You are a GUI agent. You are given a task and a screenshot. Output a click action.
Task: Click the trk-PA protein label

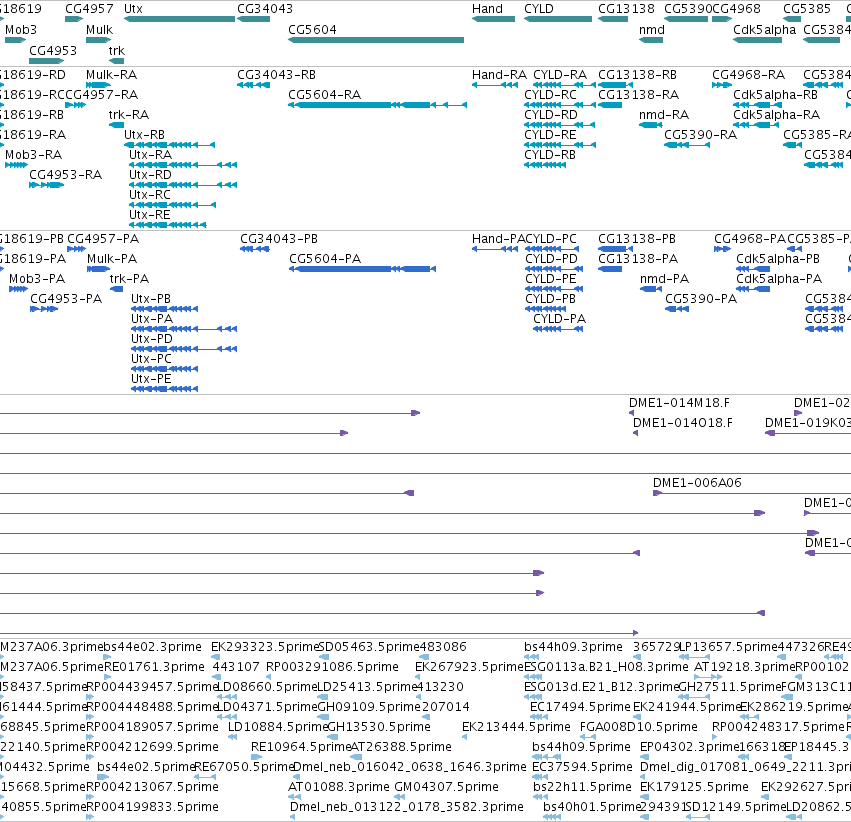click(129, 279)
